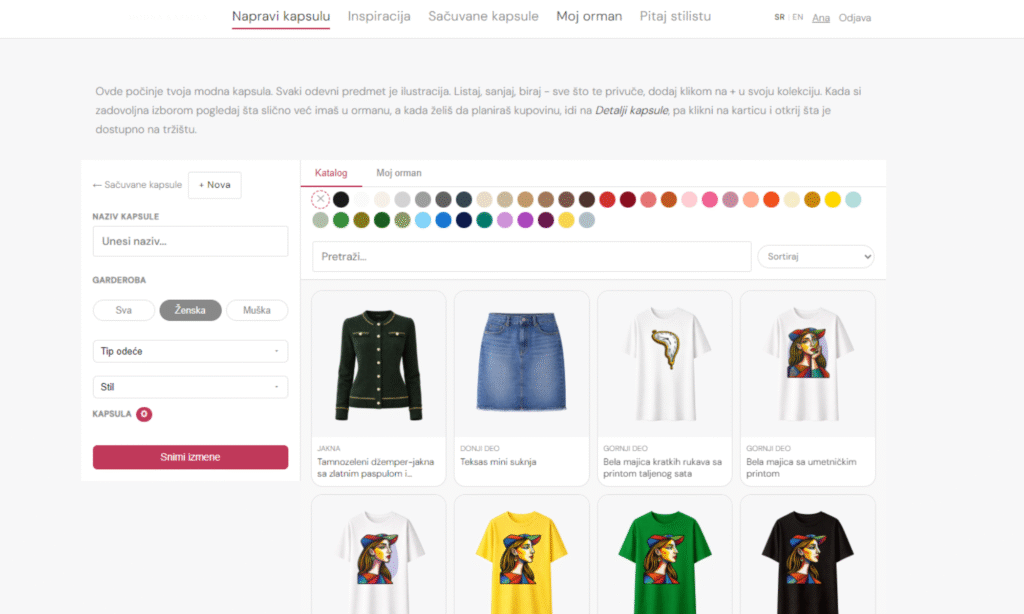Image resolution: width=1024 pixels, height=614 pixels.
Task: Choose the Ženska wardrobe filter
Action: 190,310
